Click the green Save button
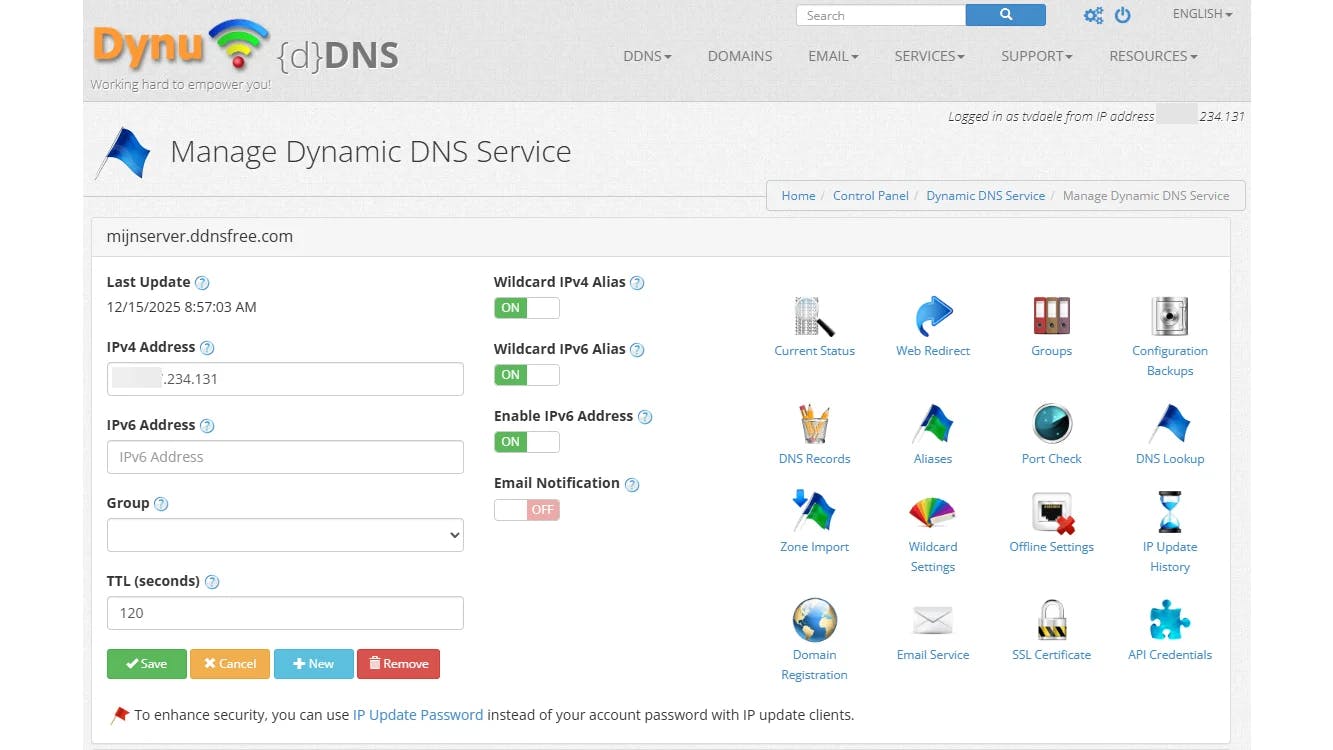This screenshot has width=1333, height=750. click(147, 664)
